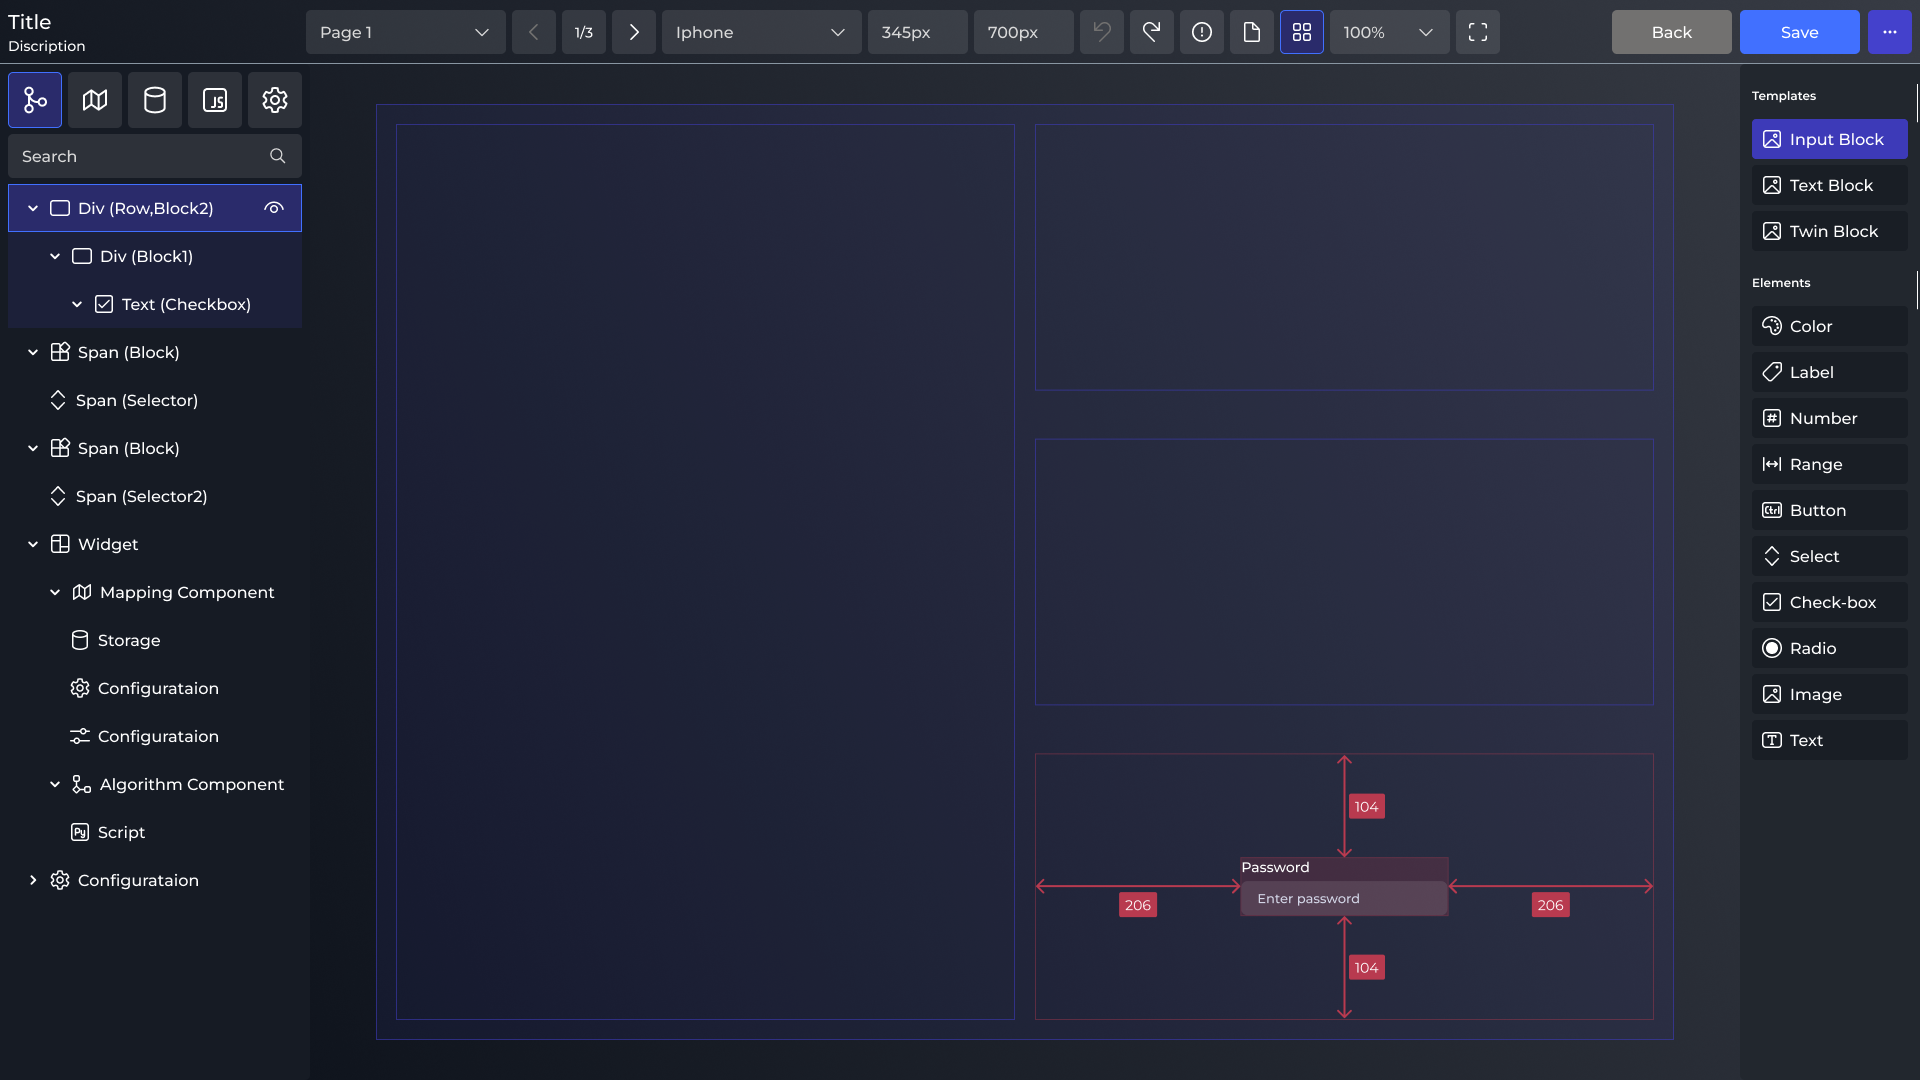Add the Label element
1920x1080 pixels.
tap(1830, 372)
